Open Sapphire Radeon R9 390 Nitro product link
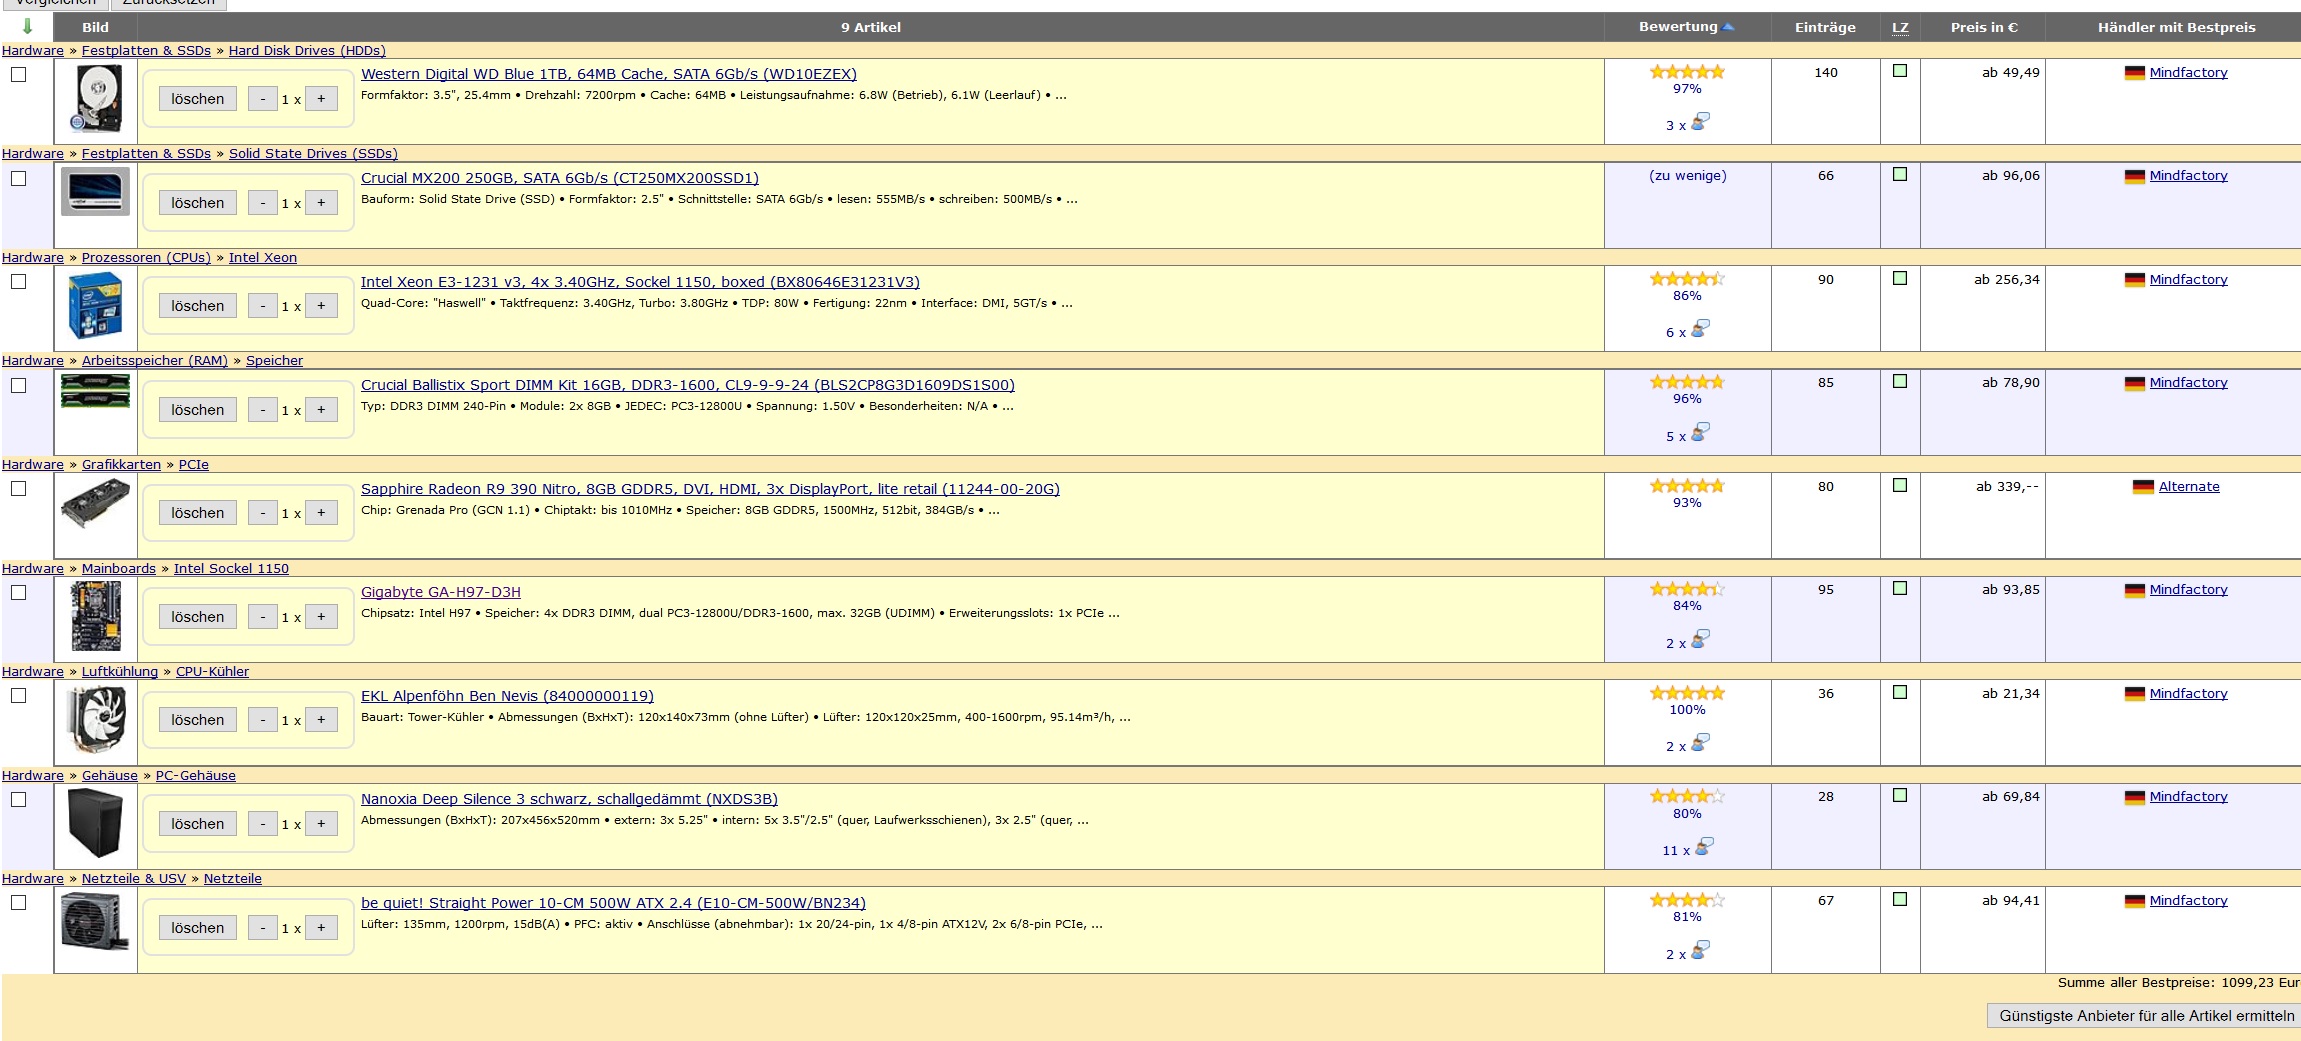This screenshot has width=2301, height=1041. 710,489
